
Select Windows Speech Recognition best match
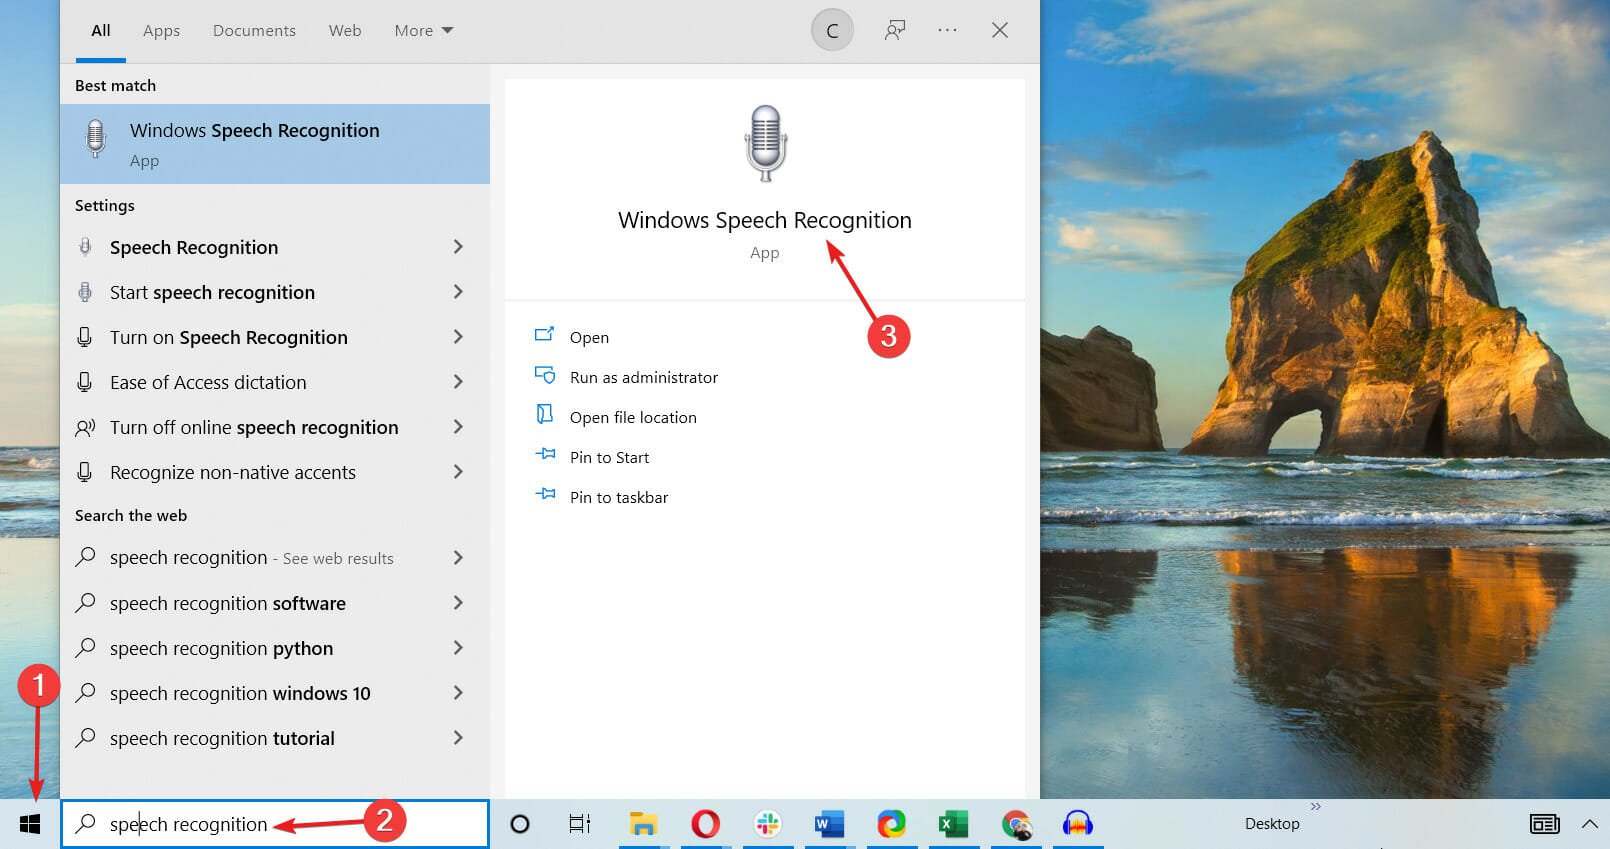(275, 144)
